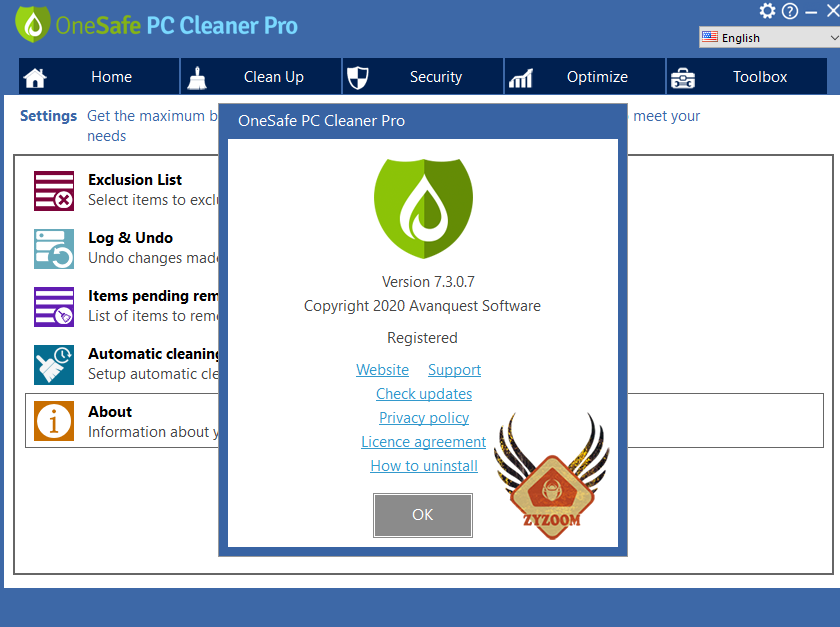Select the Items pending title text
Image resolution: width=840 pixels, height=627 pixels.
tap(153, 296)
